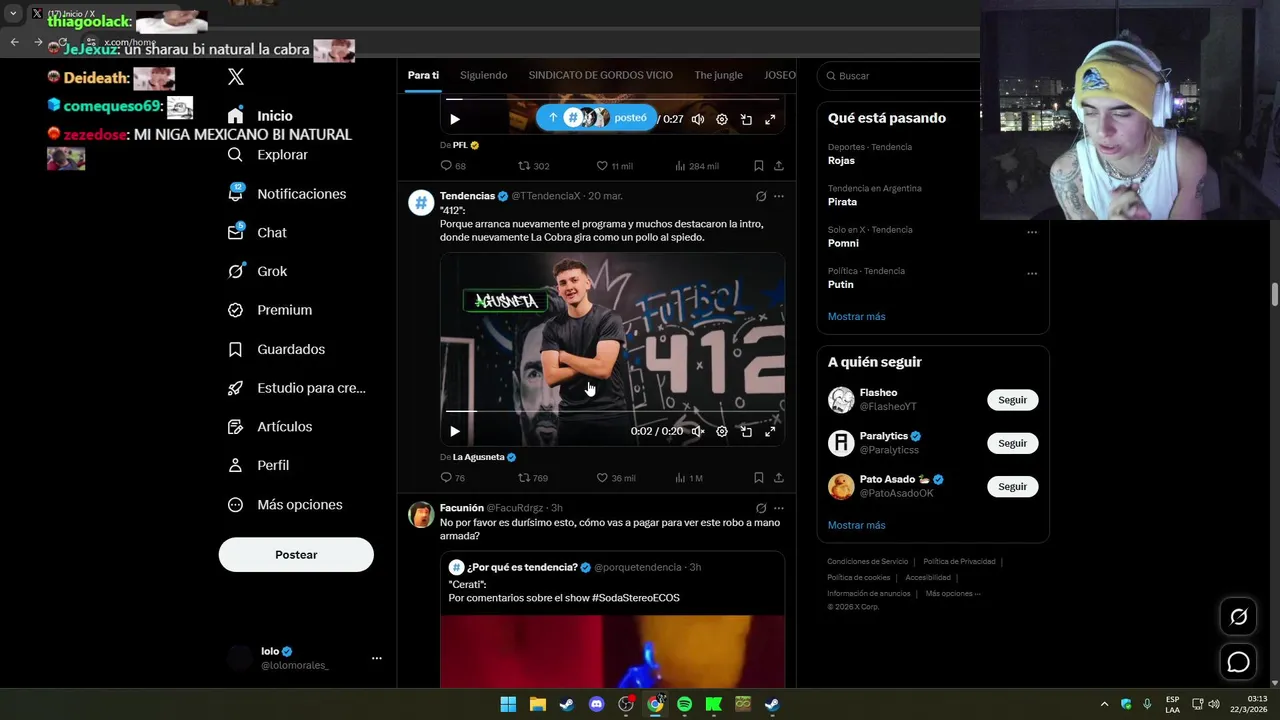Screen dimensions: 1280x720
Task: Play the PFL video
Action: click(455, 119)
